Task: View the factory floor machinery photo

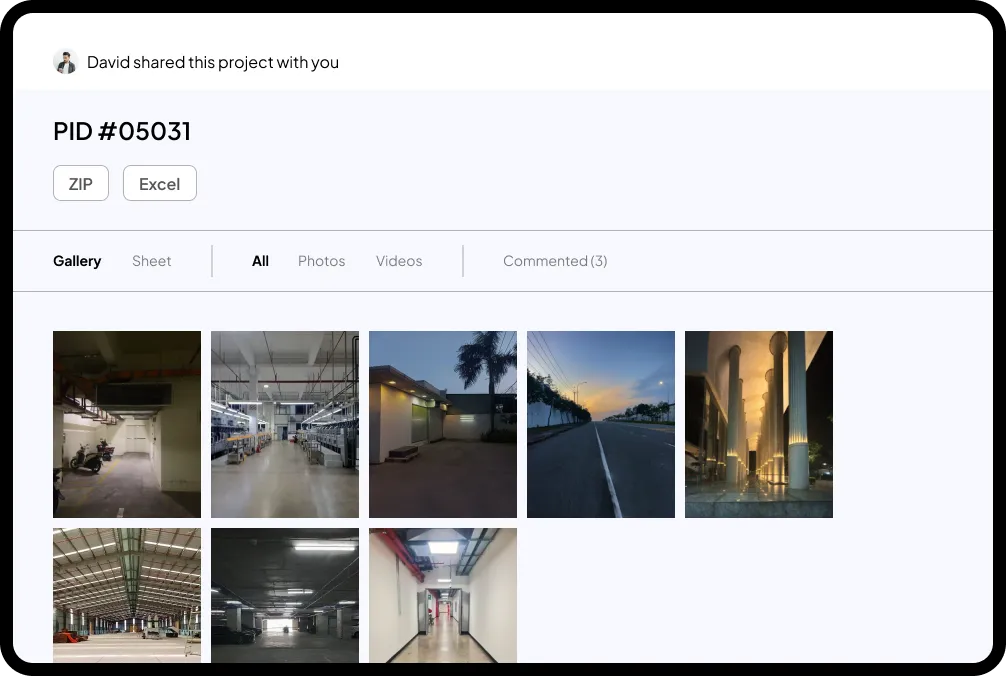Action: click(x=284, y=424)
